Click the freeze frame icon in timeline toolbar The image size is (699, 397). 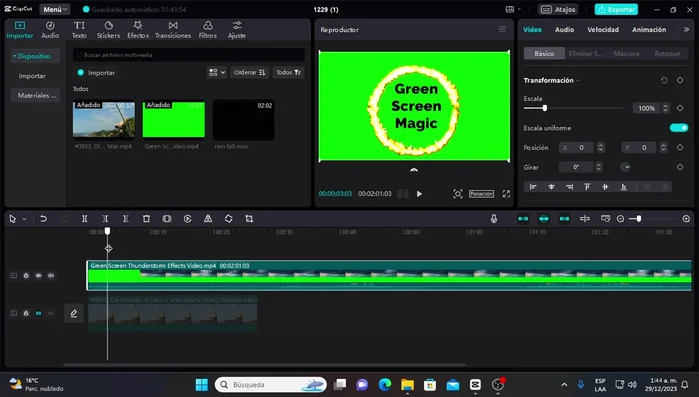point(167,219)
